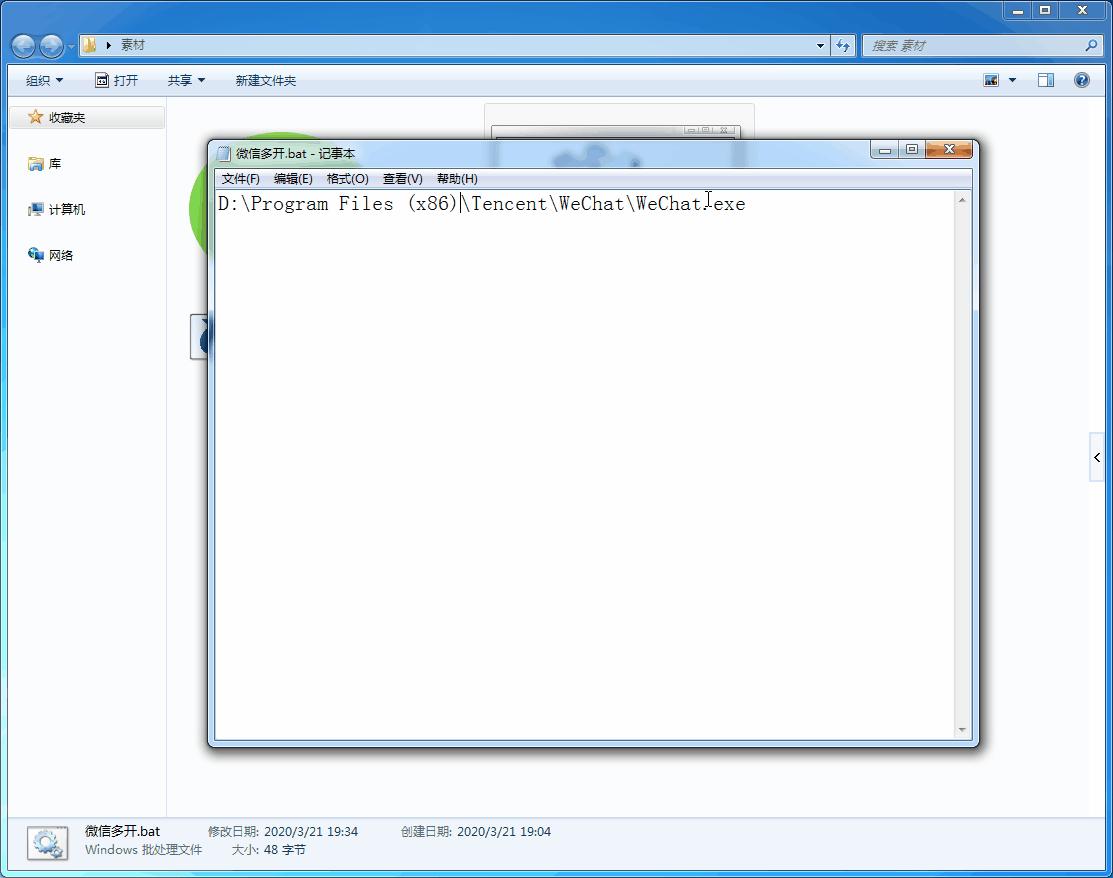The image size is (1113, 878).
Task: Toggle the preview pane icon
Action: pyautogui.click(x=1045, y=80)
